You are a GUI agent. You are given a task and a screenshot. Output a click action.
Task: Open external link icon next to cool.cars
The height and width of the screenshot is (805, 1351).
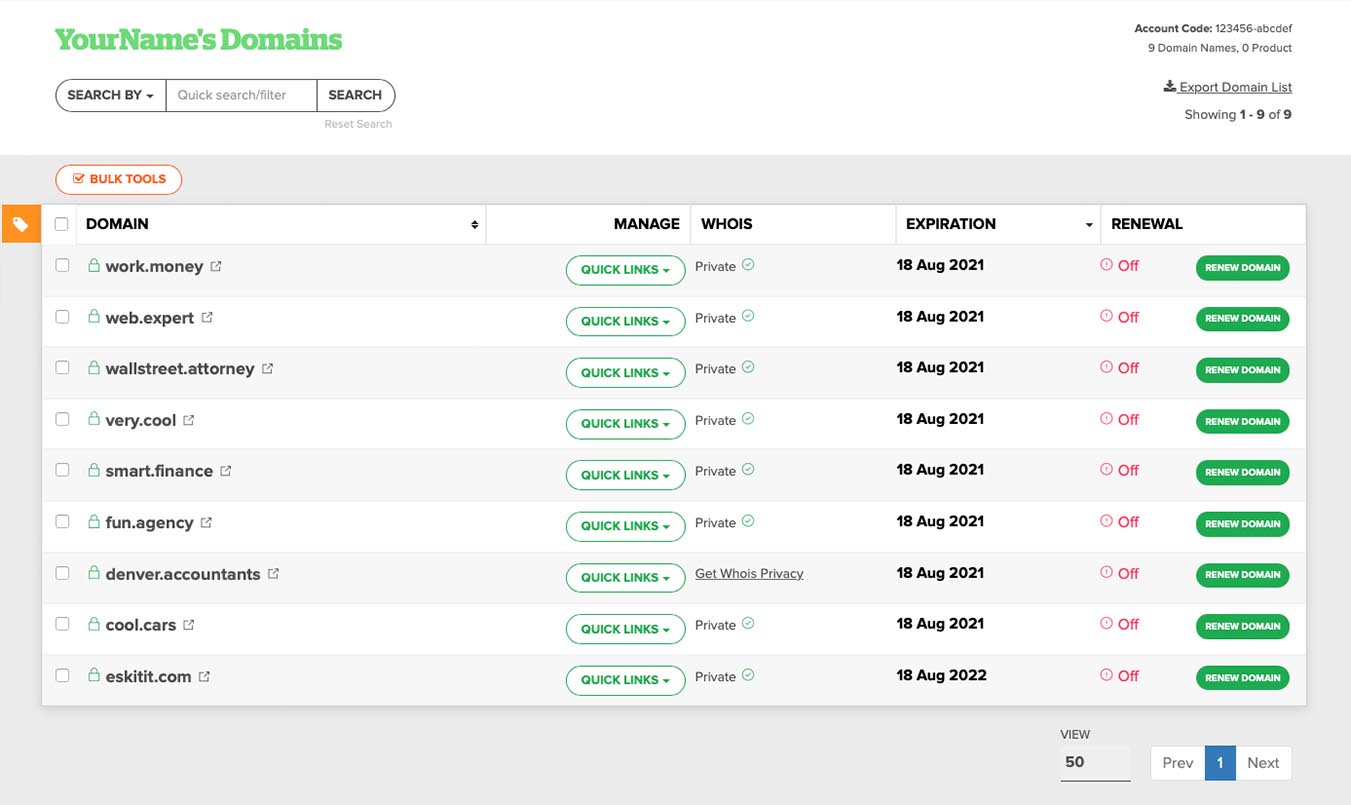click(x=189, y=624)
